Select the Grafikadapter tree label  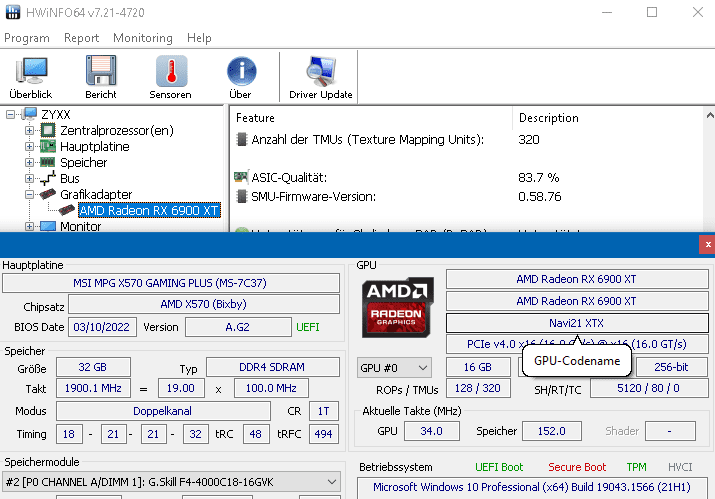[x=96, y=194]
